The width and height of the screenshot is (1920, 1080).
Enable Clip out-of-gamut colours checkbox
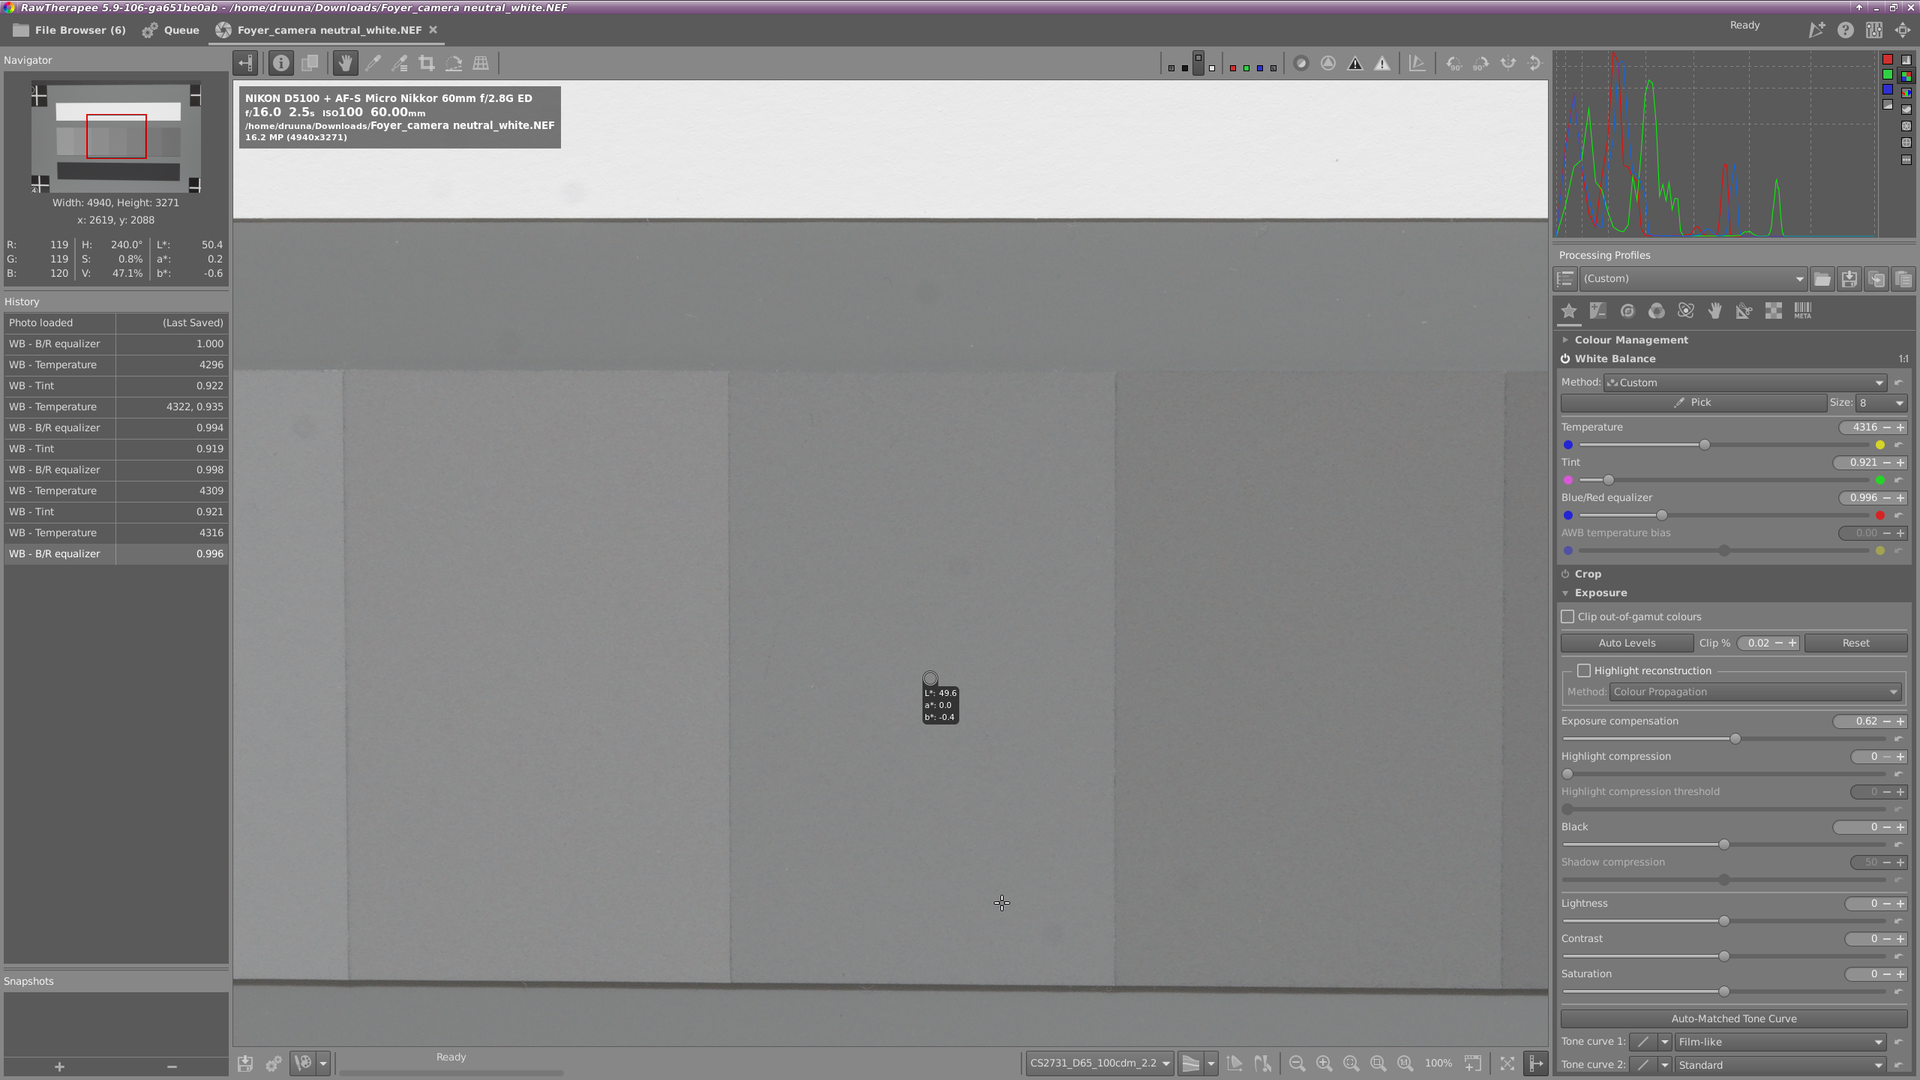(1568, 617)
